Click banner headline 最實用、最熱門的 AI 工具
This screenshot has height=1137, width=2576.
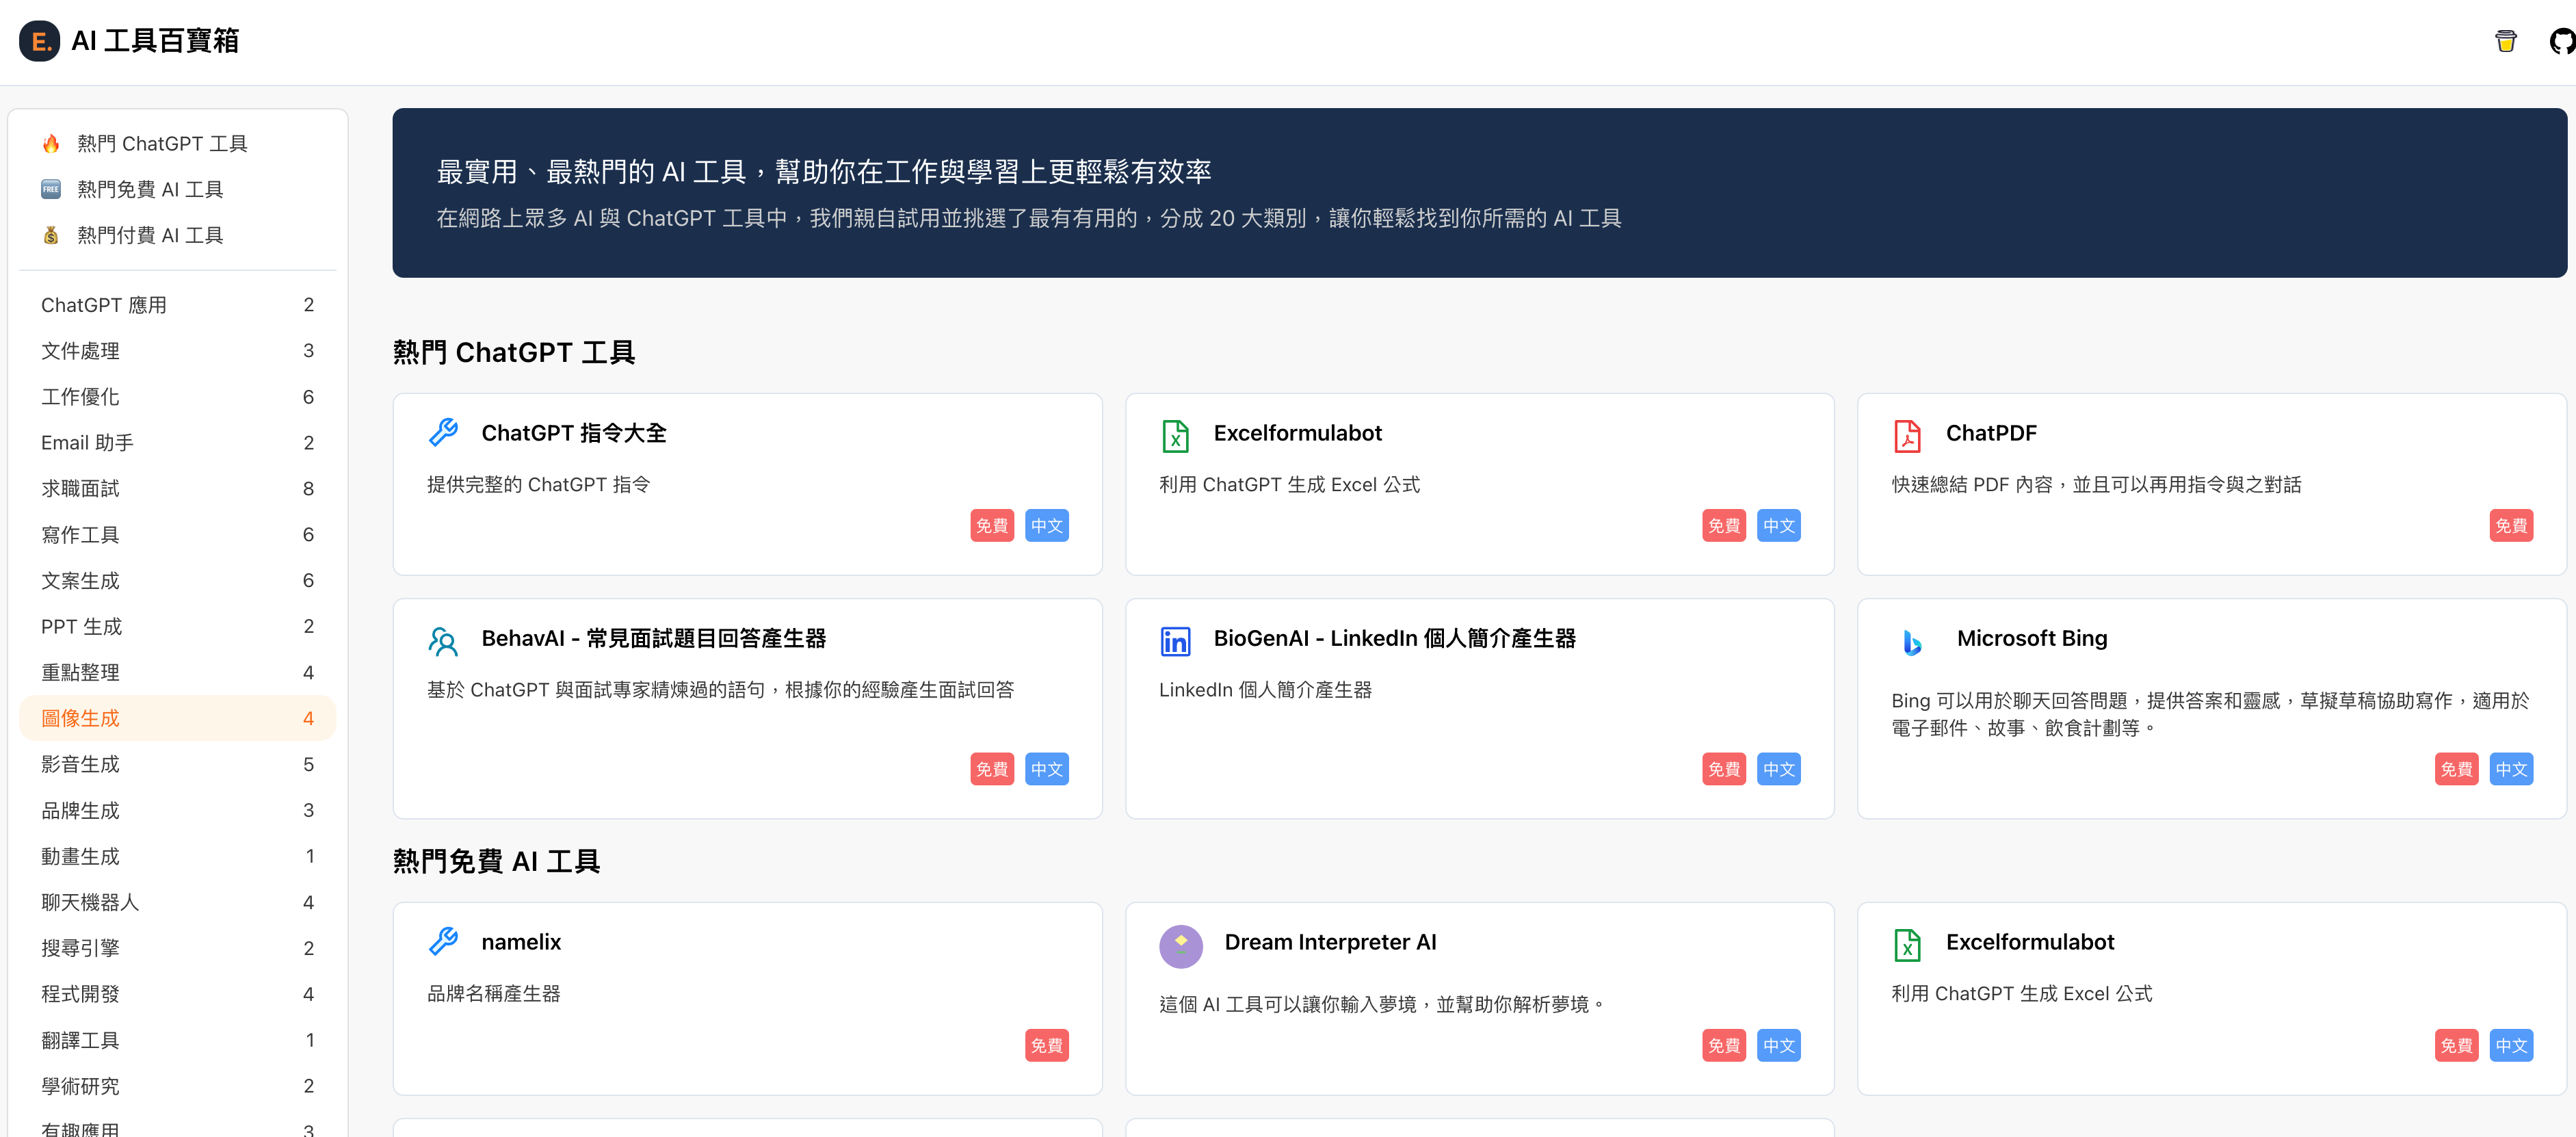tap(824, 172)
